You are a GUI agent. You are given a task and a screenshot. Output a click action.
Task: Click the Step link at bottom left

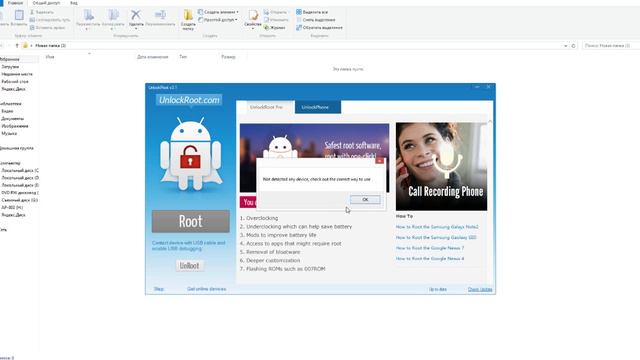pos(159,289)
